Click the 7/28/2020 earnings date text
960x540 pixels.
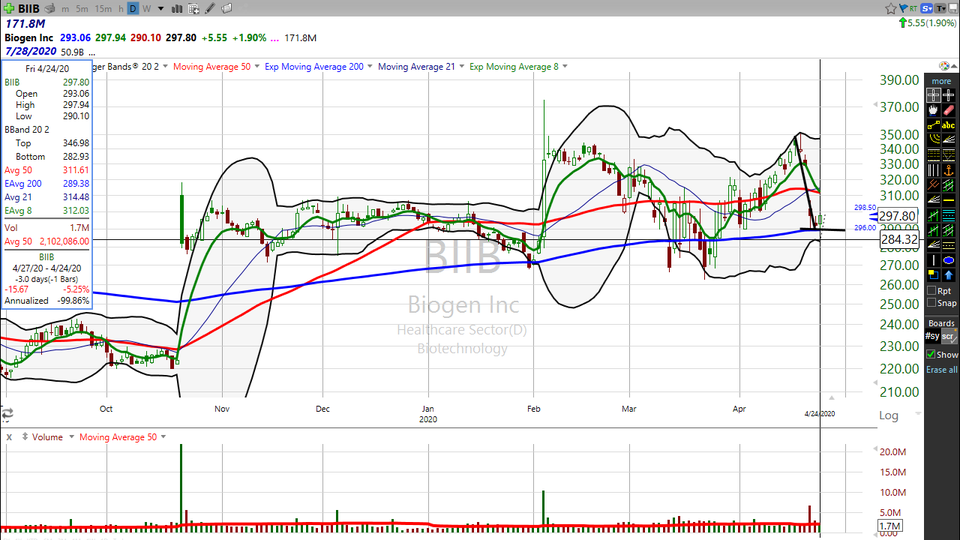pos(31,51)
